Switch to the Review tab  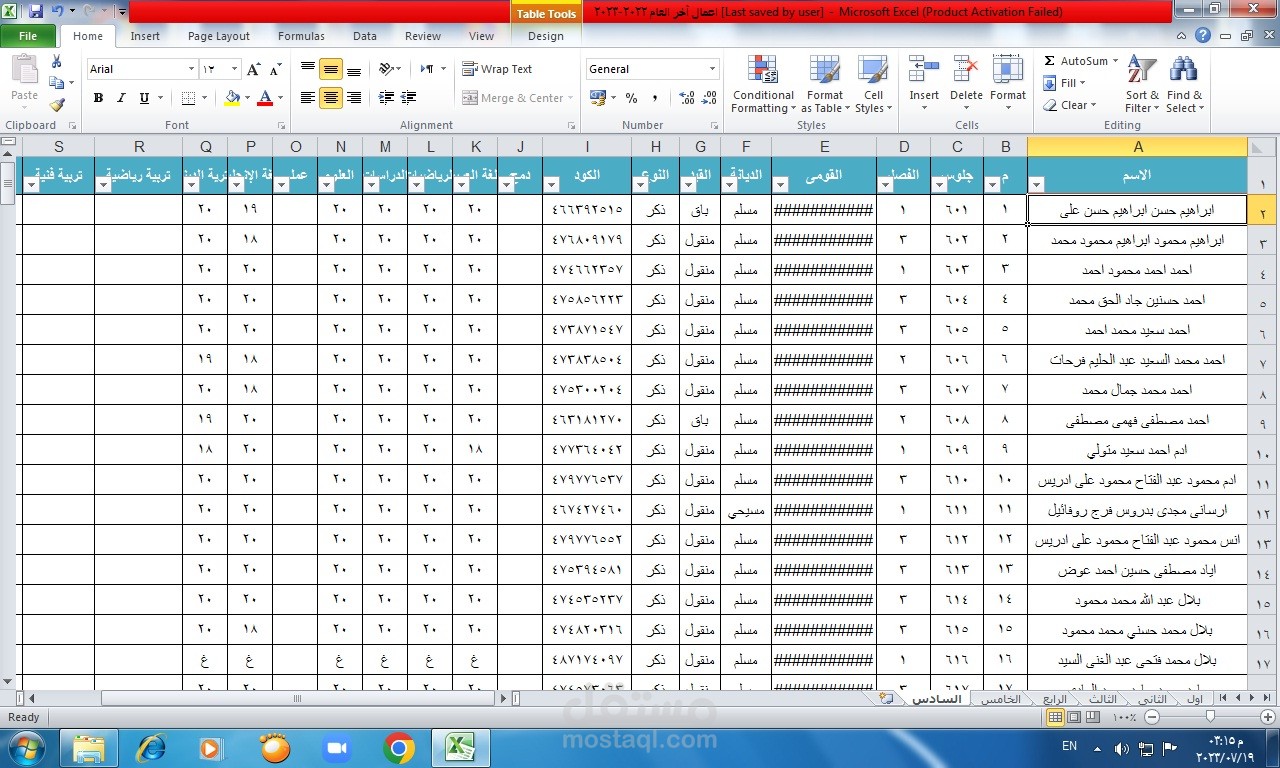[423, 36]
